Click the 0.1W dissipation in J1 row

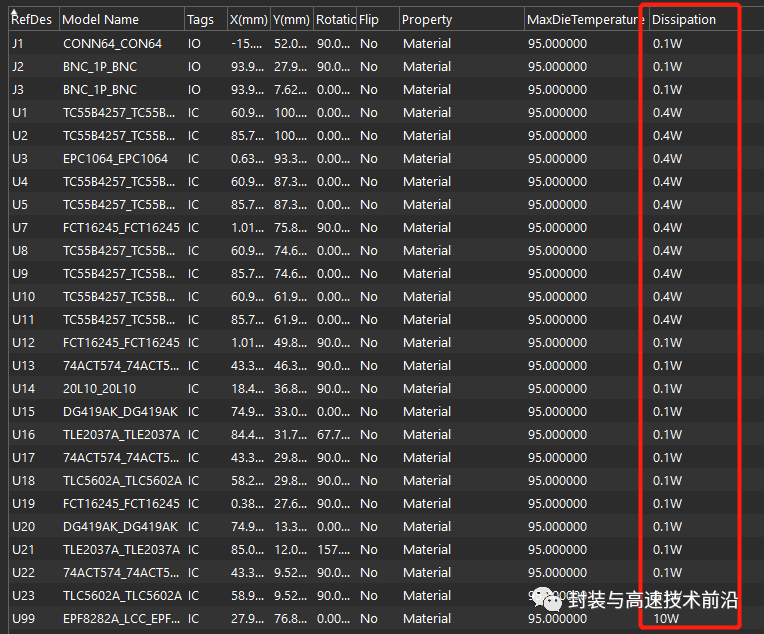667,44
